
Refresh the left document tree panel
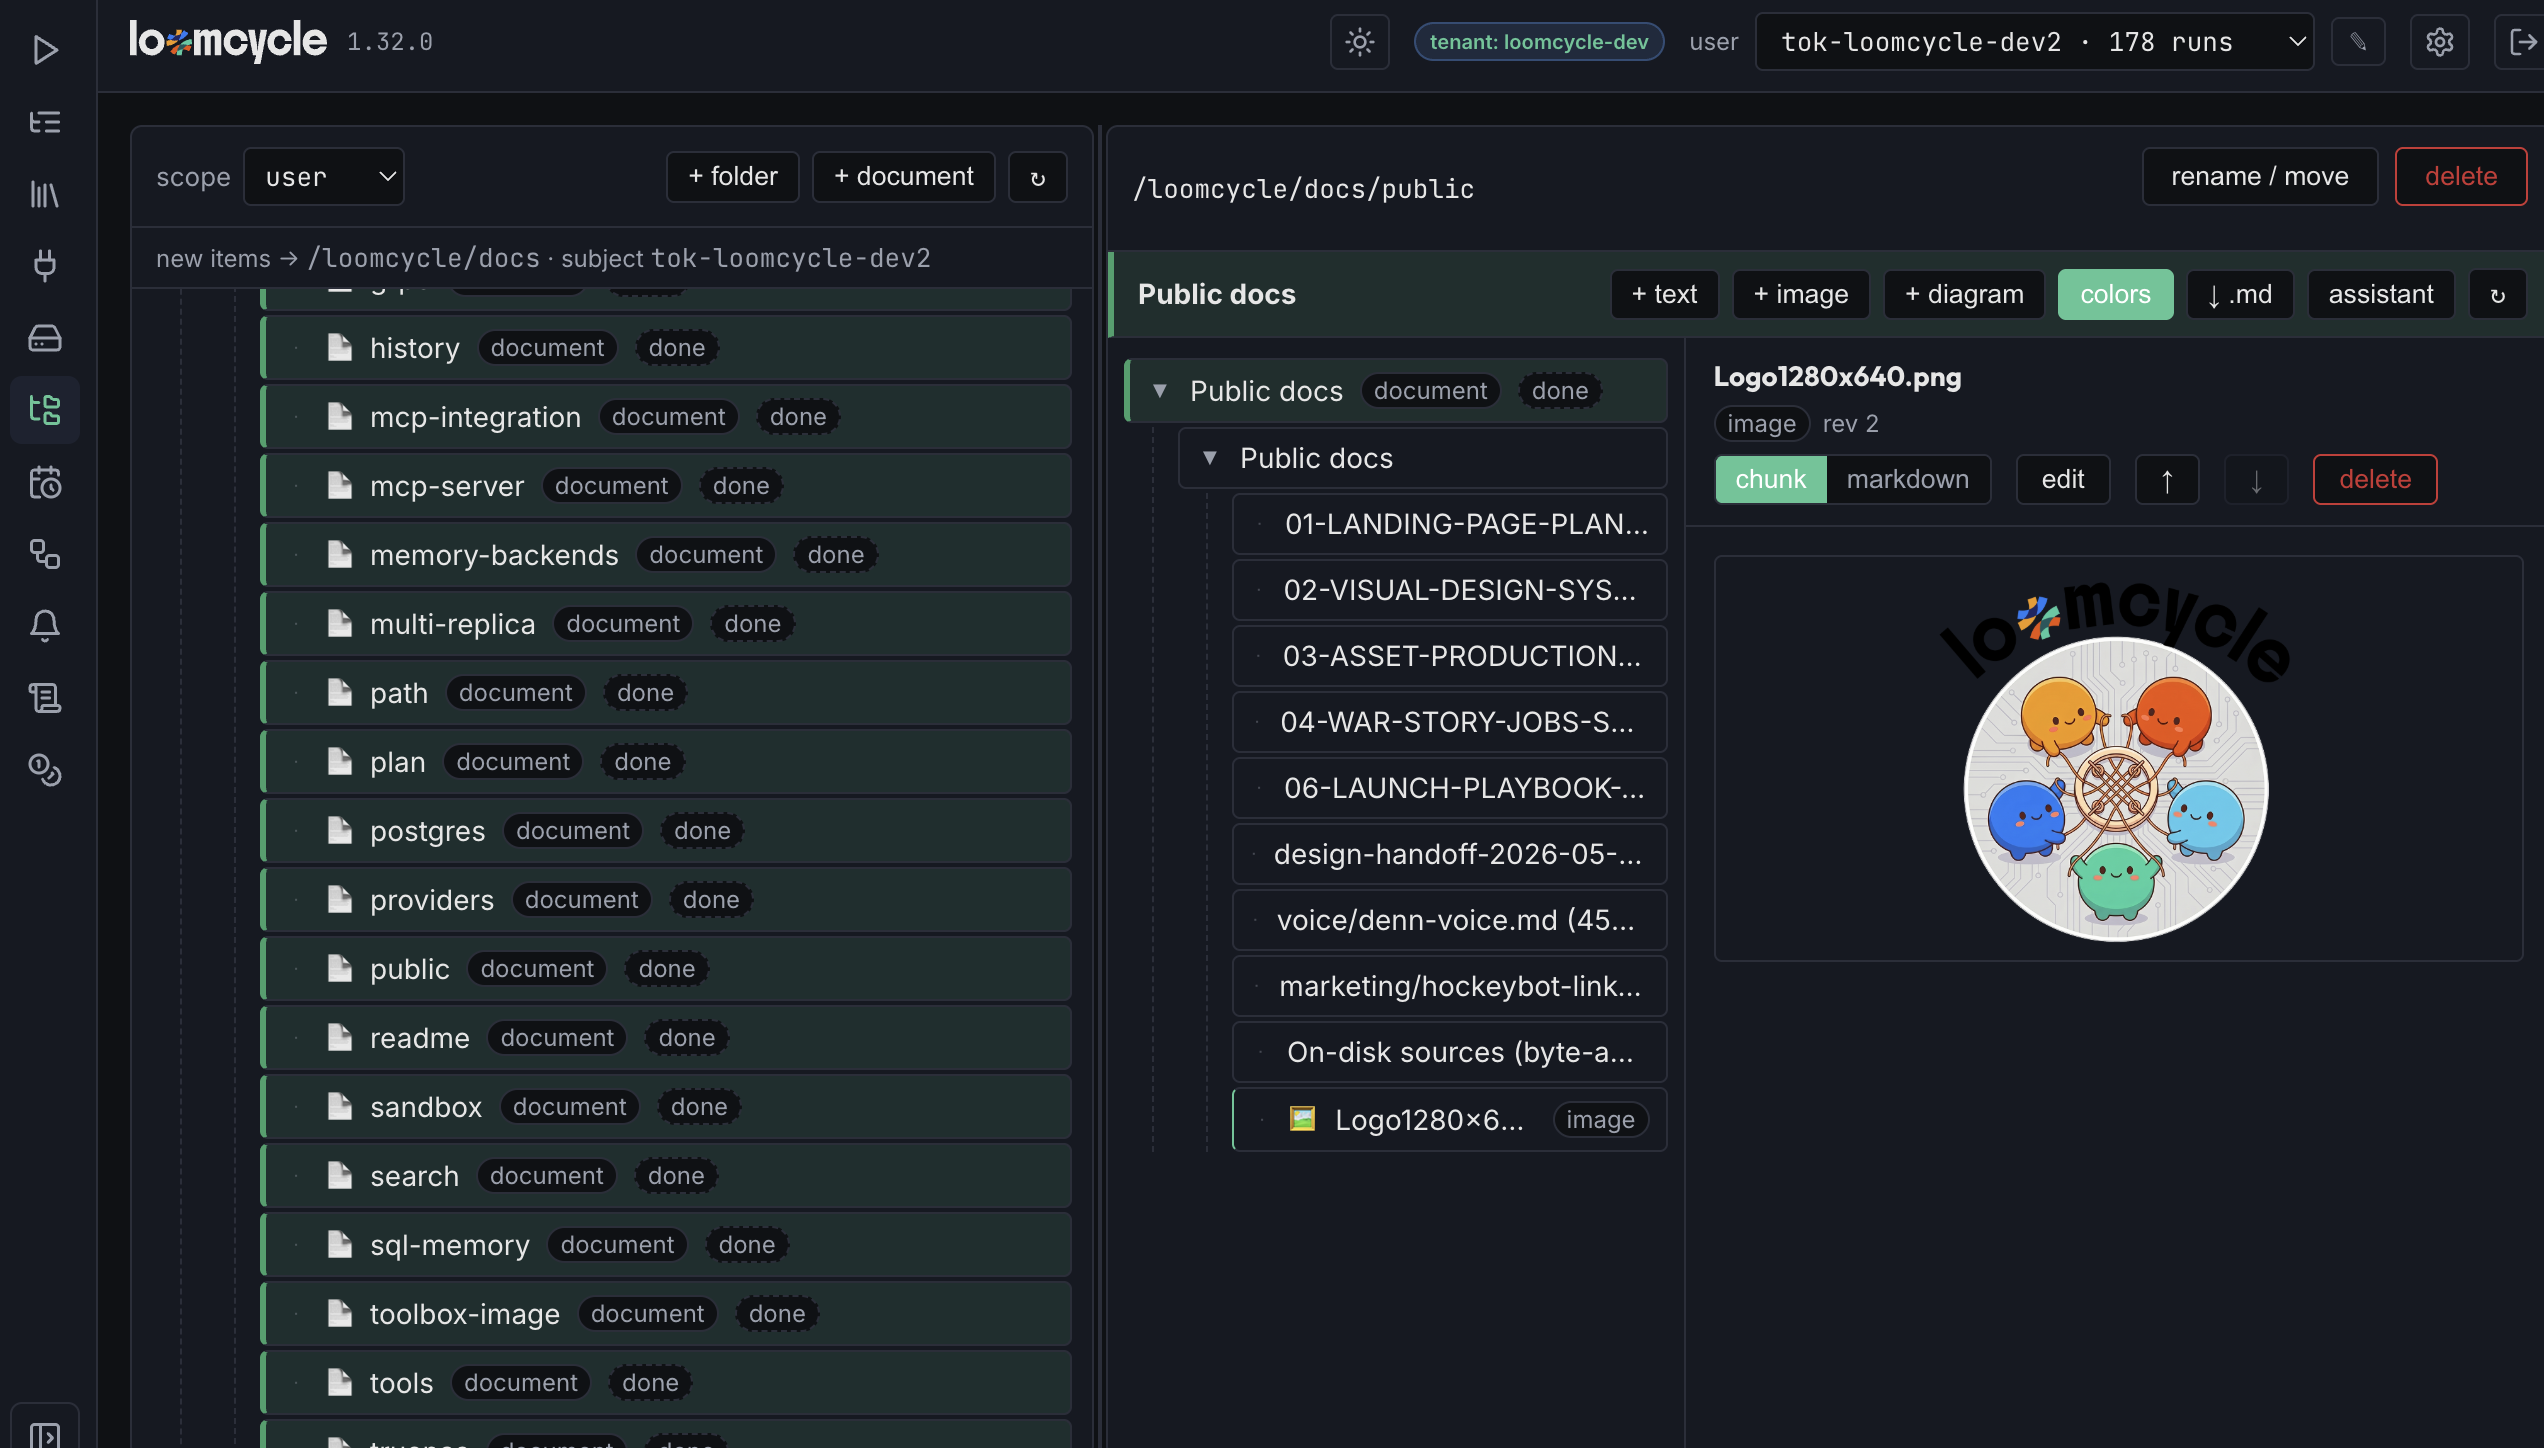pyautogui.click(x=1038, y=177)
